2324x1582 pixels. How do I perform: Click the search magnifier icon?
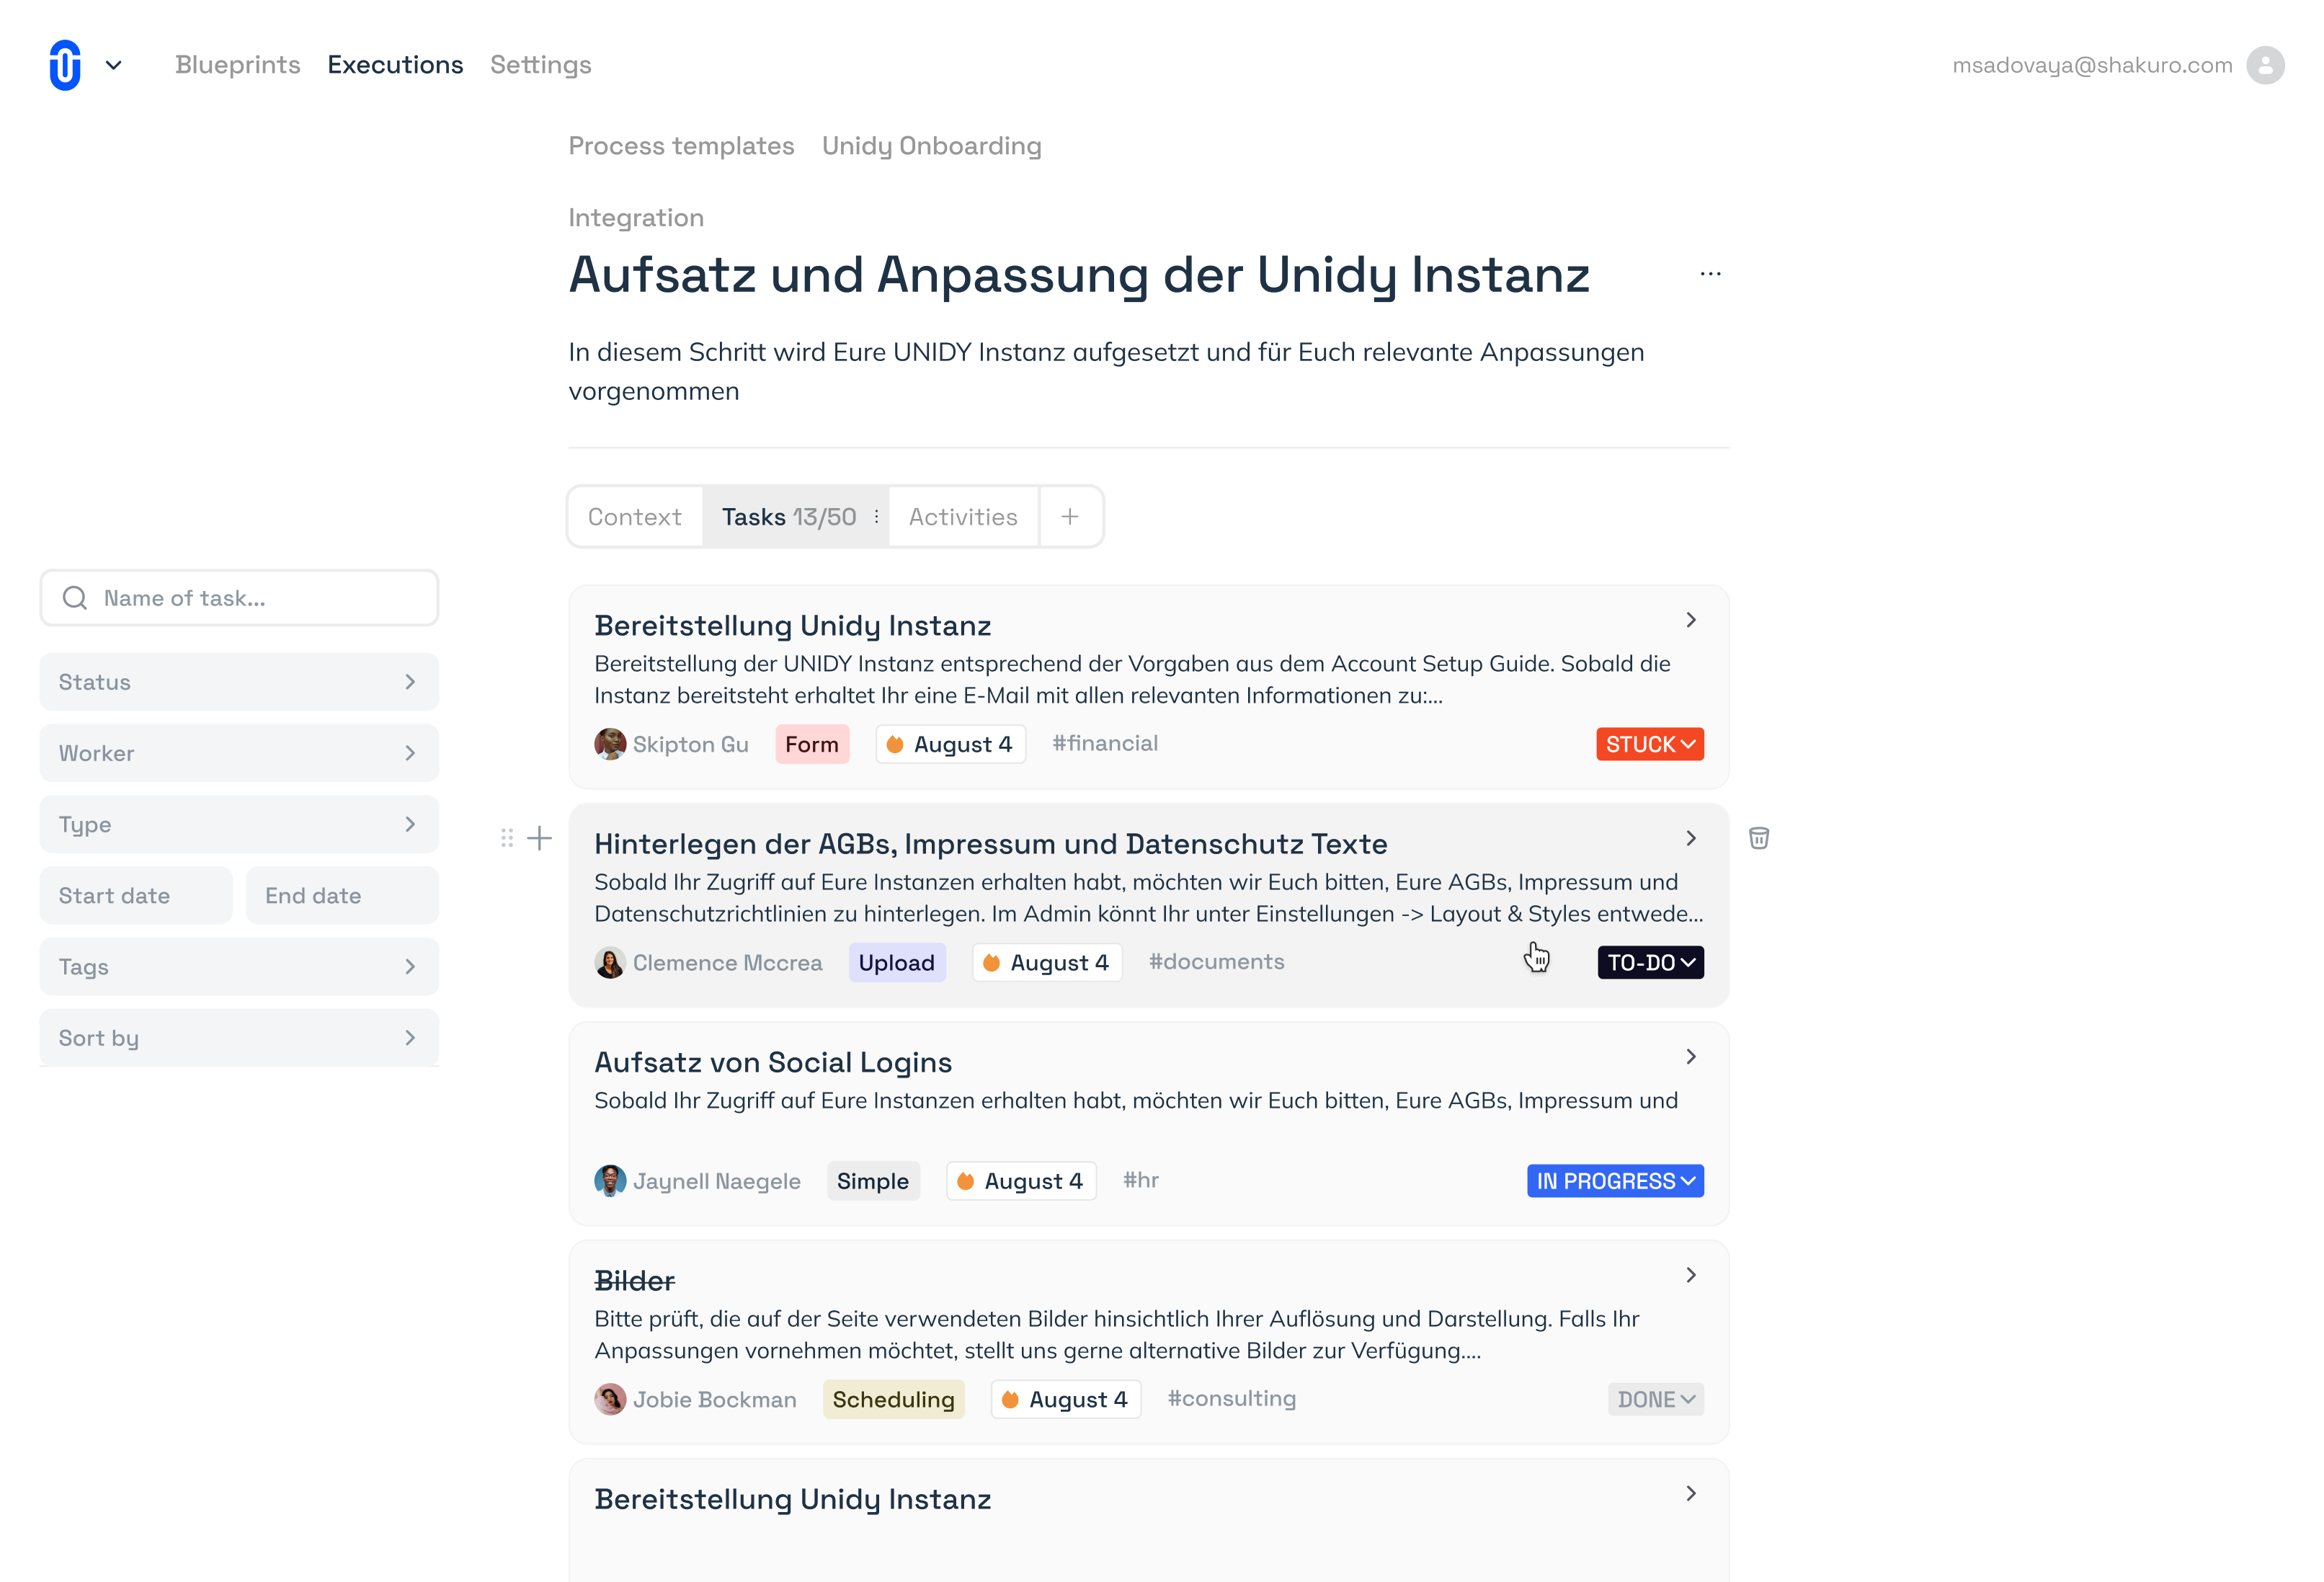[x=75, y=598]
